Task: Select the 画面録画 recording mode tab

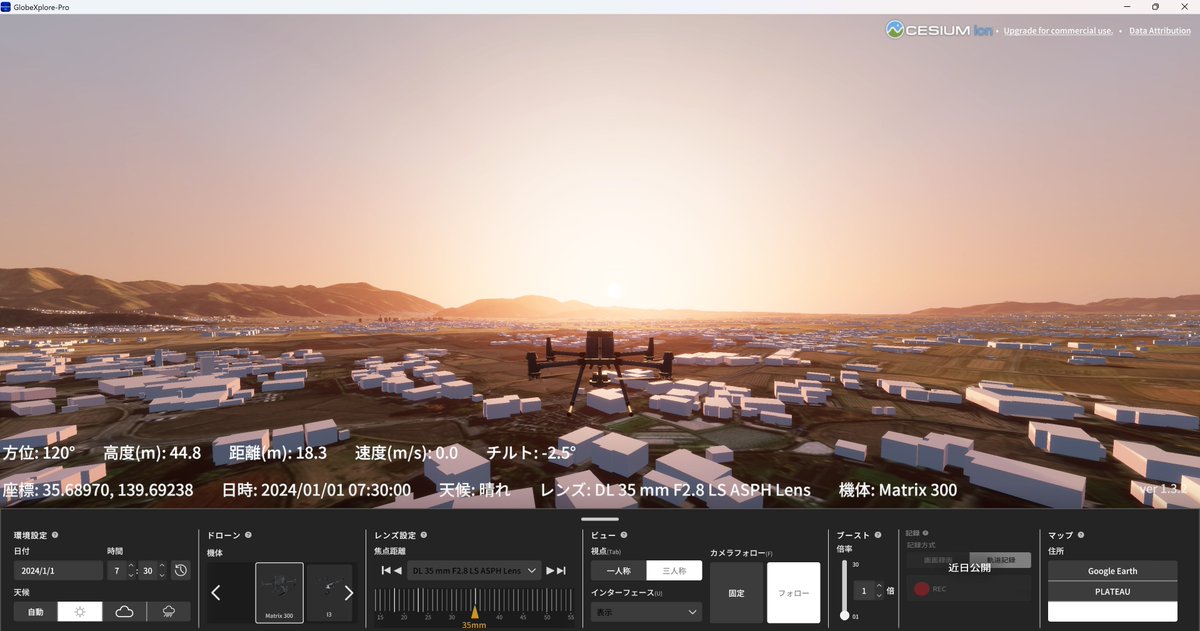Action: point(940,559)
